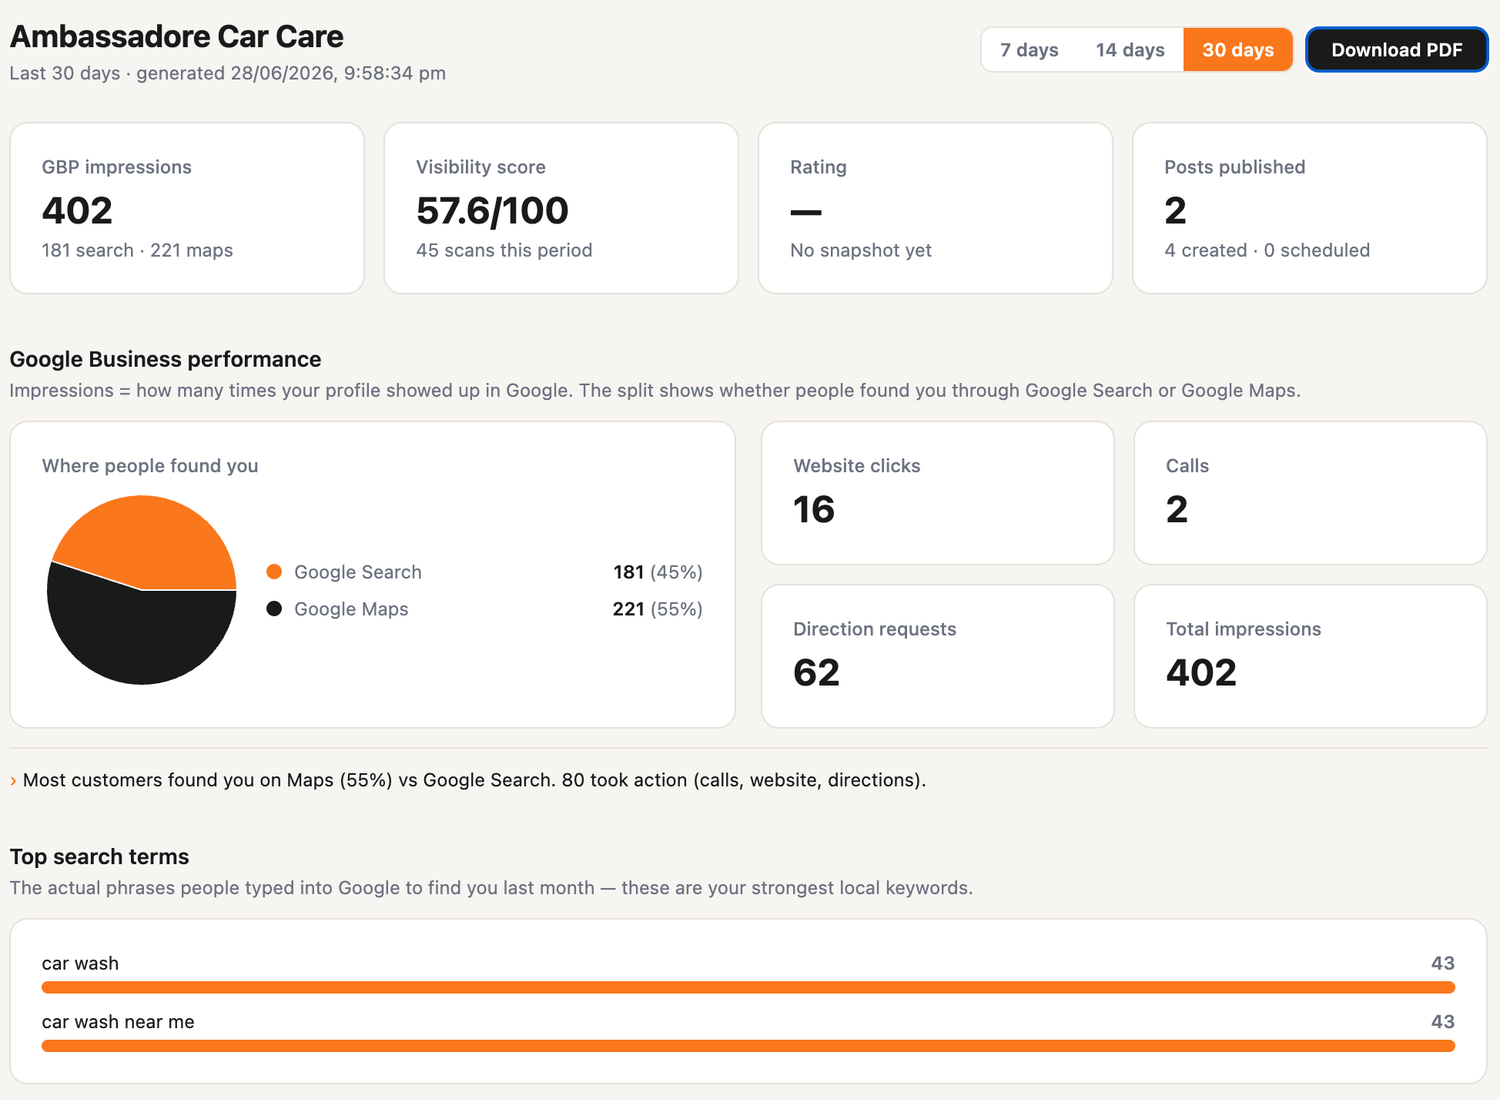Select the 7 days range
This screenshot has width=1500, height=1100.
1029,50
